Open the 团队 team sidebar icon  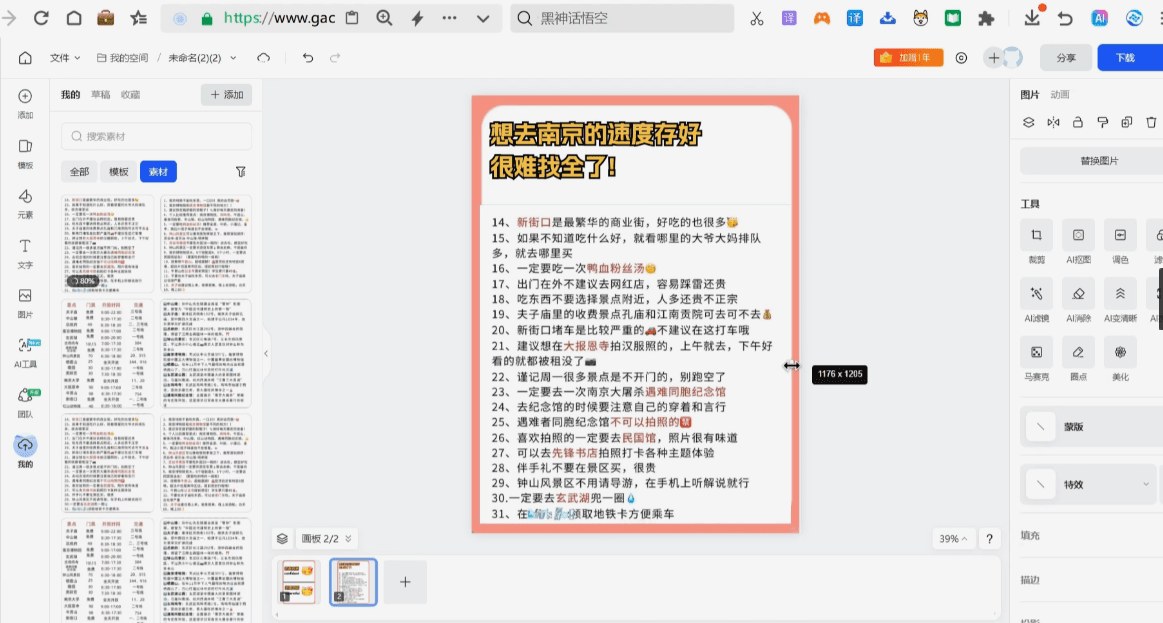[25, 401]
